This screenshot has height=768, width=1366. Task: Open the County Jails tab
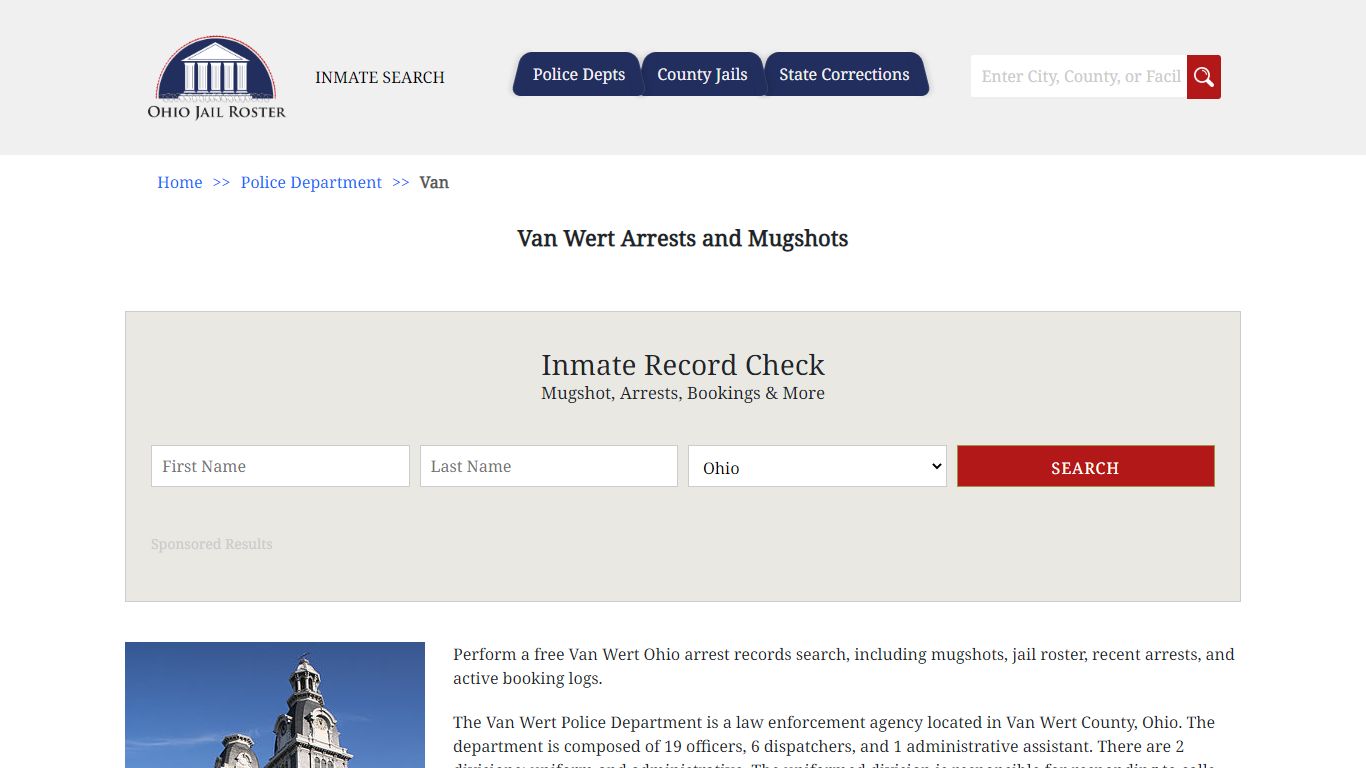pos(702,74)
